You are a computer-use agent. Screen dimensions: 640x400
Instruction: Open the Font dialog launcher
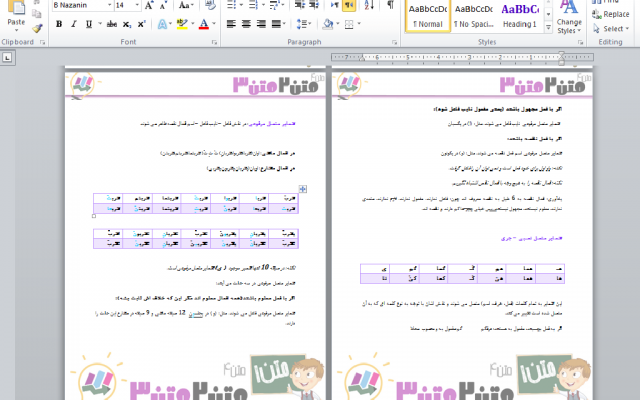[x=214, y=42]
